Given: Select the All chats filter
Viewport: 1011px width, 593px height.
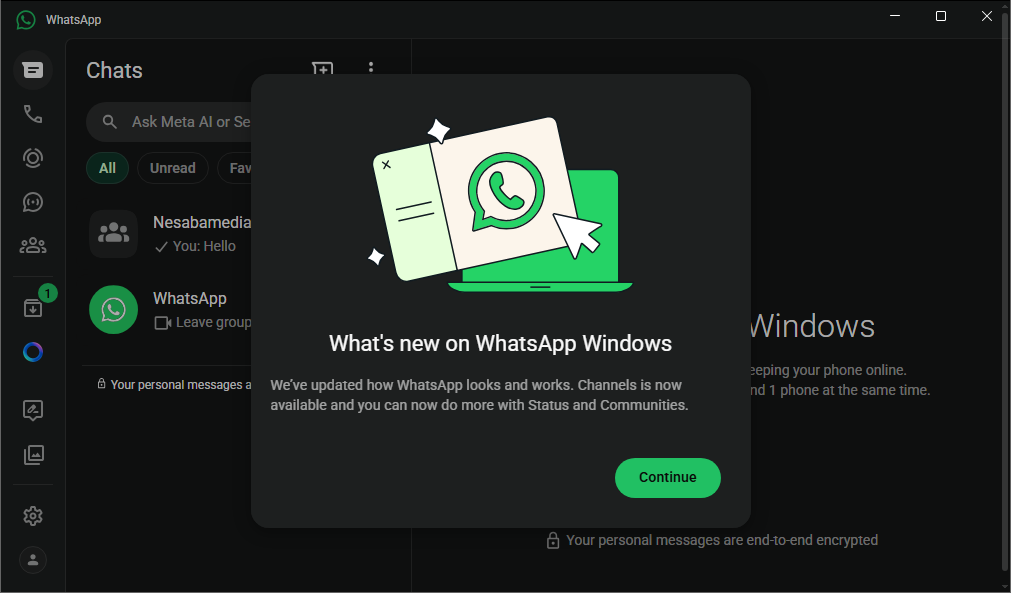Looking at the screenshot, I should point(107,168).
